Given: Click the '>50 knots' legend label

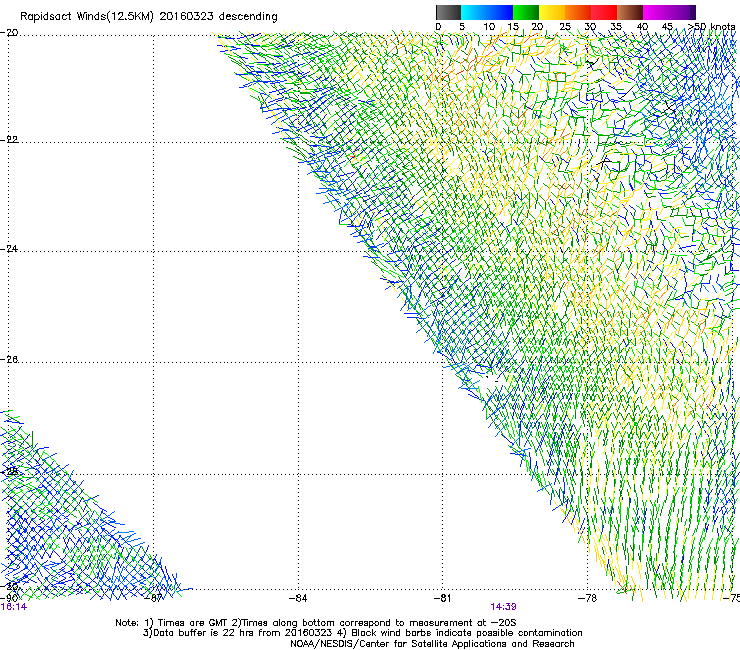Looking at the screenshot, I should (712, 27).
